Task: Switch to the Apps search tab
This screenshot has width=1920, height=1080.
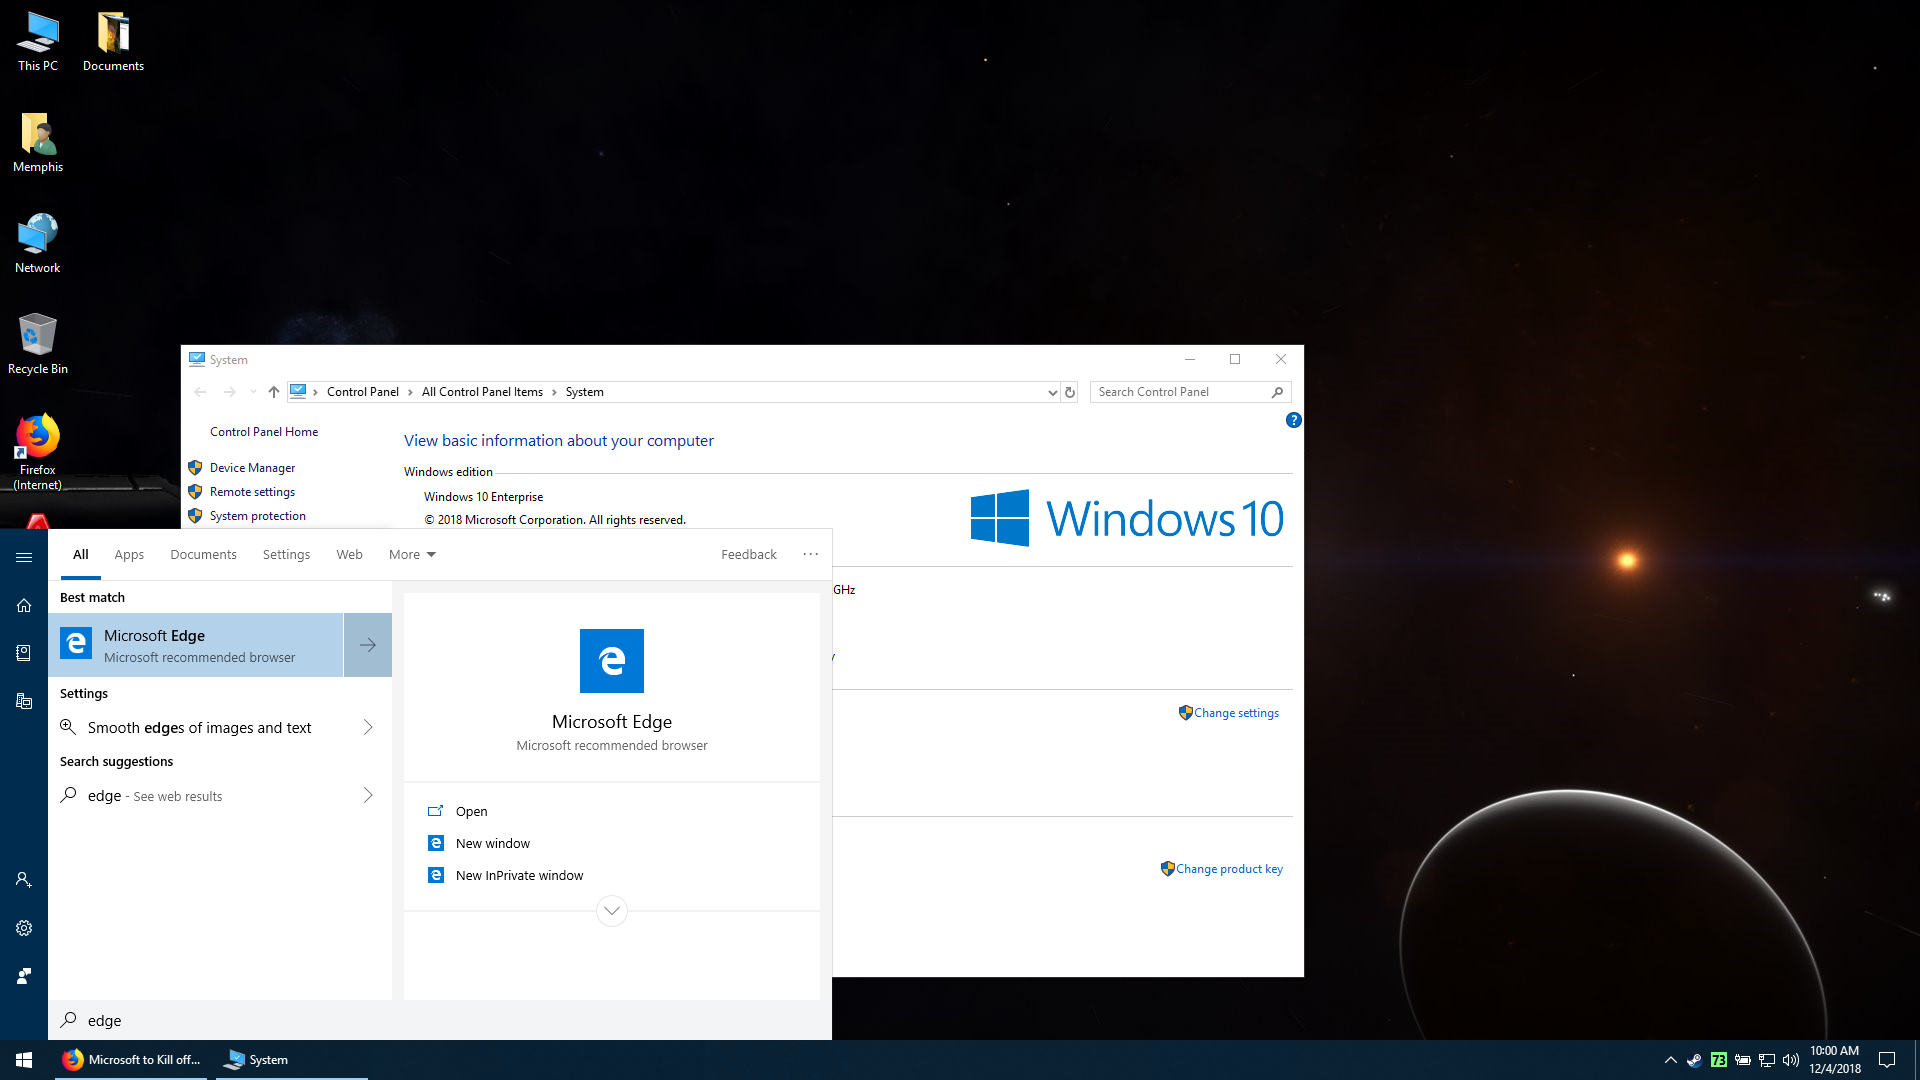Action: click(x=129, y=555)
